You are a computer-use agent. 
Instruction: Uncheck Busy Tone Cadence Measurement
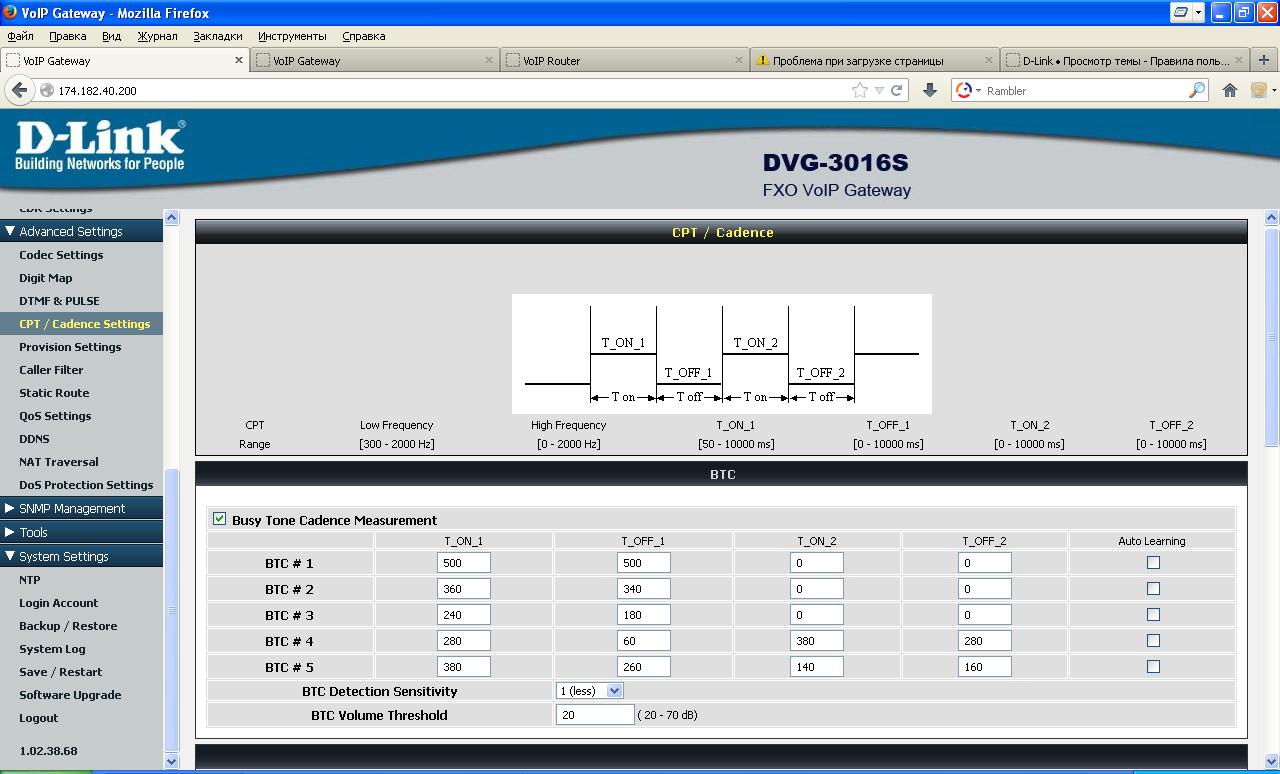point(219,519)
